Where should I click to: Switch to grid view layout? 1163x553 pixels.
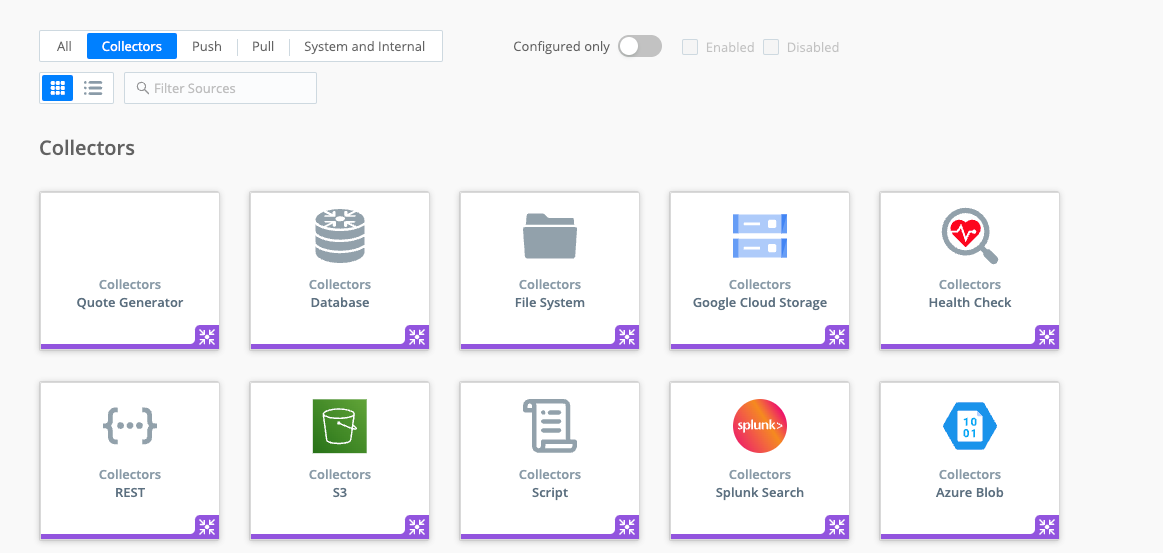click(57, 88)
